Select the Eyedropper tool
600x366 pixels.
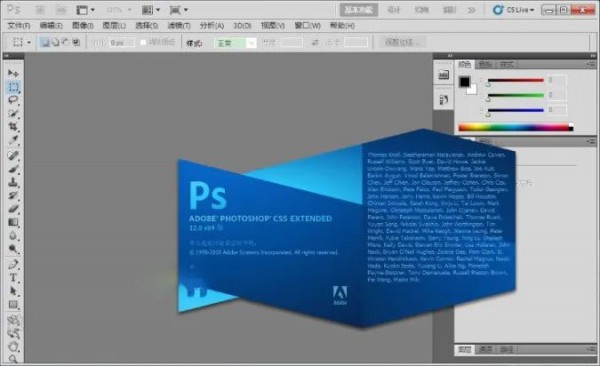pyautogui.click(x=13, y=140)
